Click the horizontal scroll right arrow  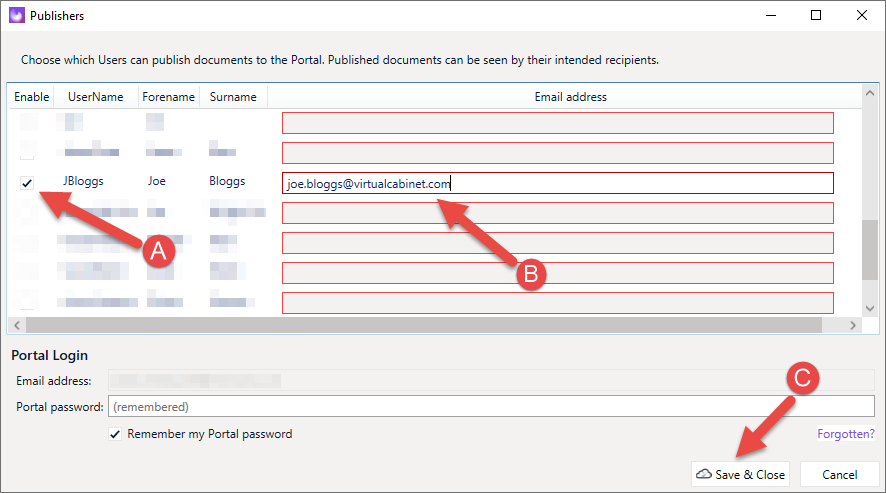[853, 325]
